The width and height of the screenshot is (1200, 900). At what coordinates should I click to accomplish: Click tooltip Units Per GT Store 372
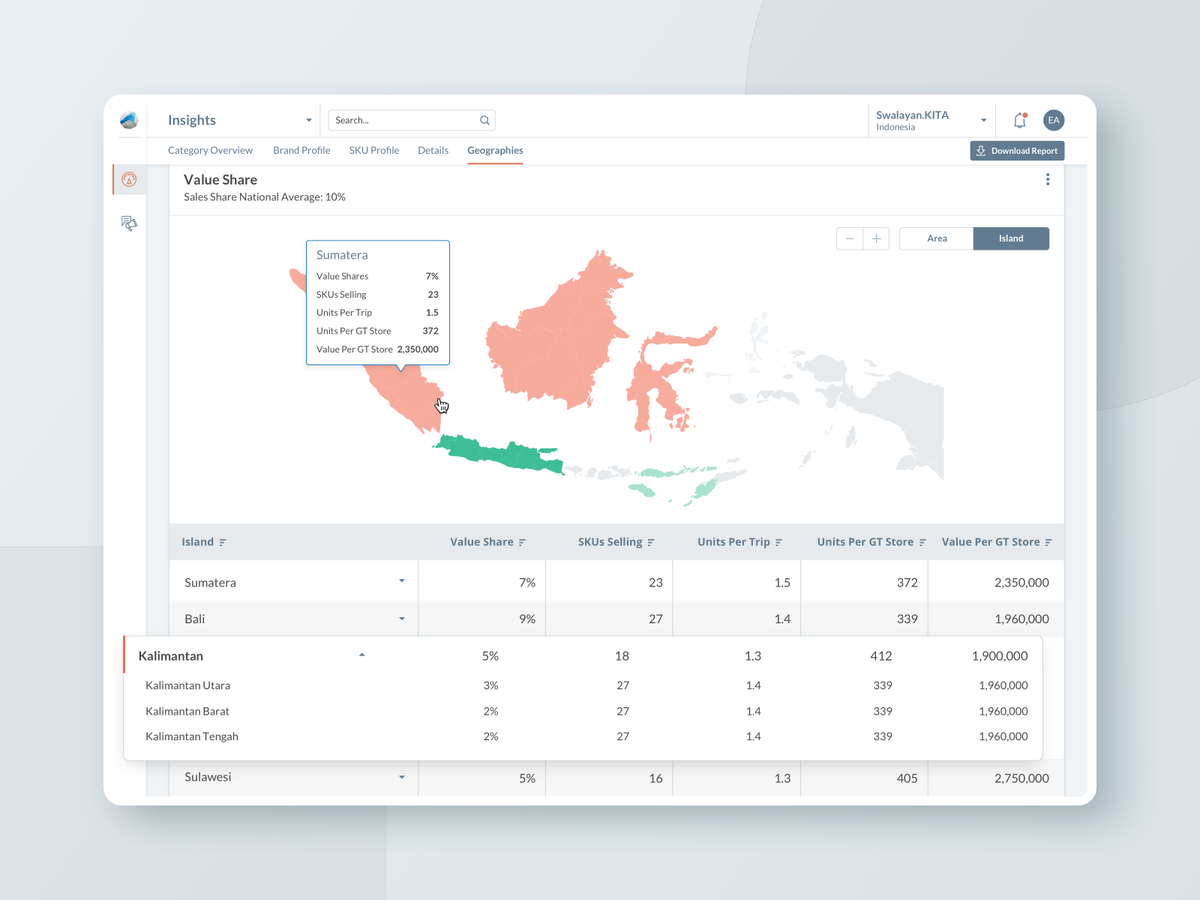[430, 331]
